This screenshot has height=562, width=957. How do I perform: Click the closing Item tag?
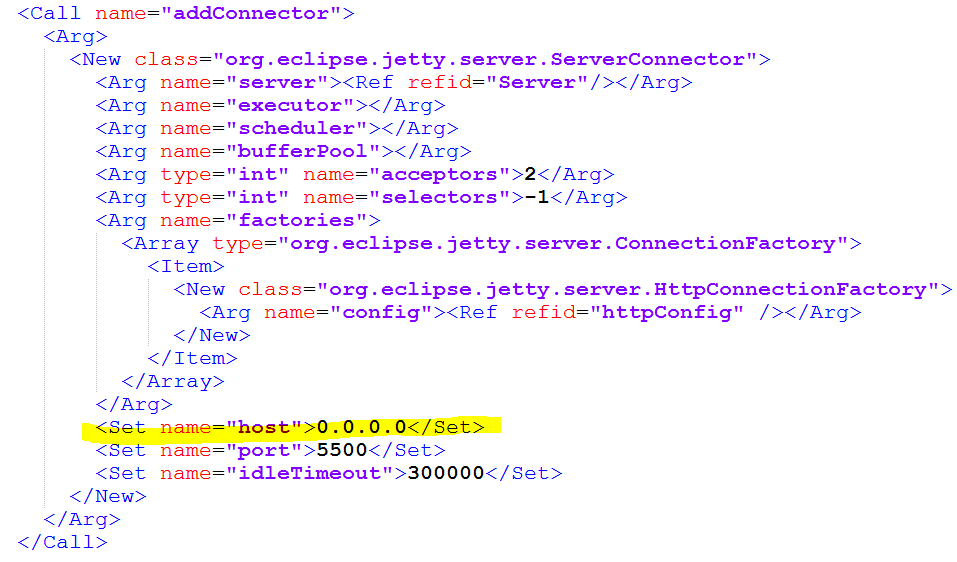192,358
